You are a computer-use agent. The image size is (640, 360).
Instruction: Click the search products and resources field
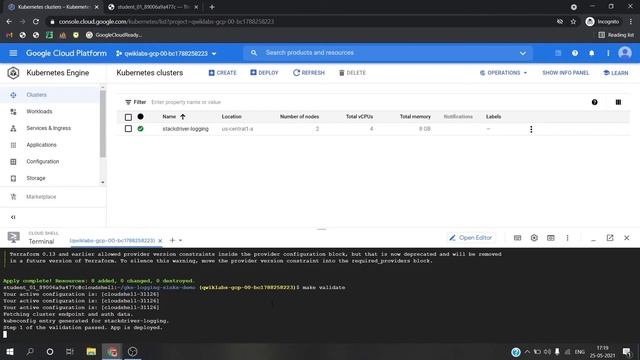[x=388, y=53]
